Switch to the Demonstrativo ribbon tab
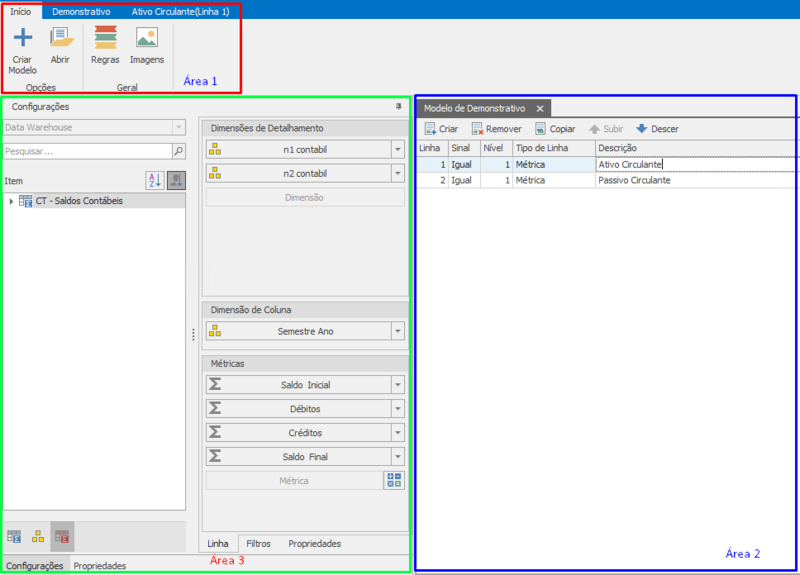 coord(81,11)
